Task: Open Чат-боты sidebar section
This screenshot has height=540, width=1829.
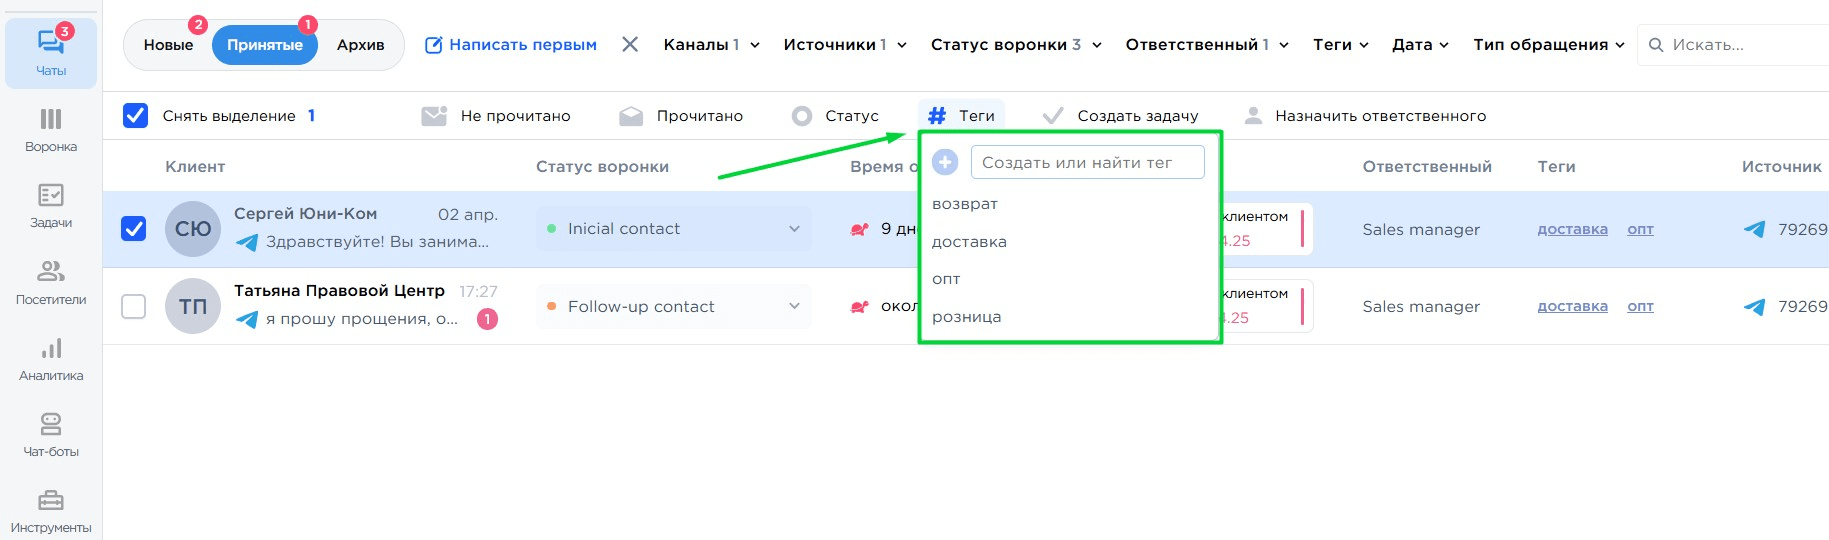Action: click(x=51, y=435)
